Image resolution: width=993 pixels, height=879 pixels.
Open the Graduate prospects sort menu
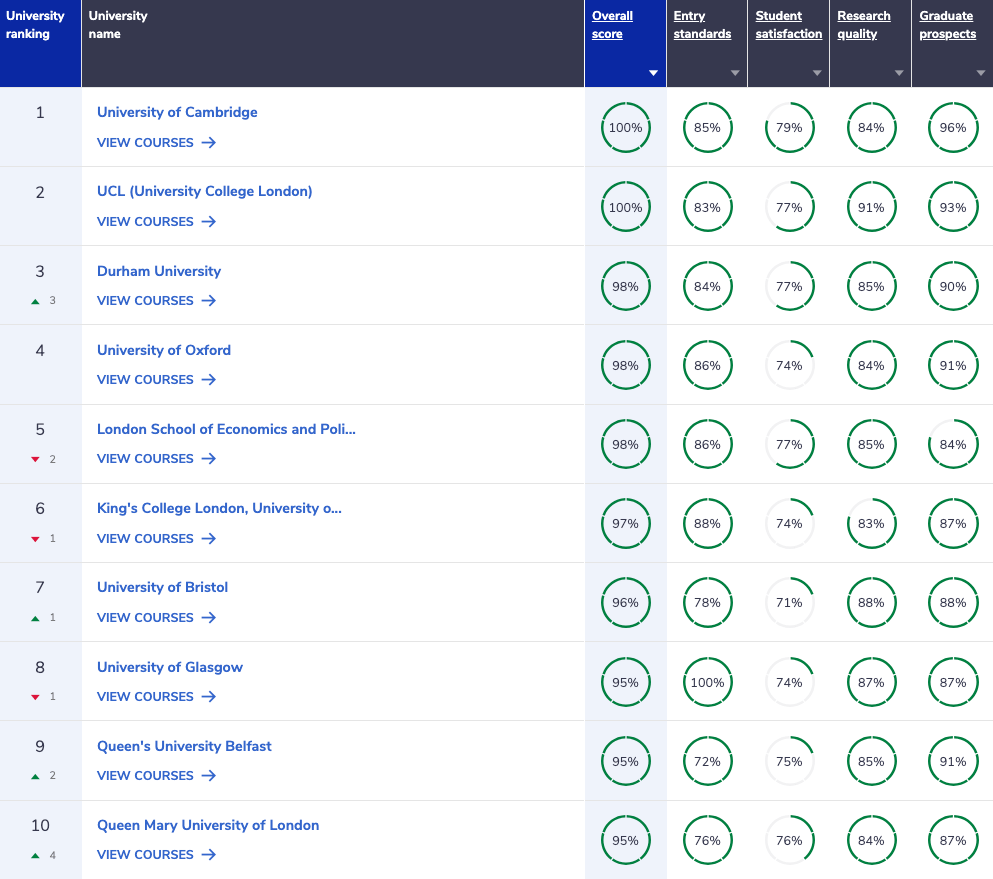980,72
